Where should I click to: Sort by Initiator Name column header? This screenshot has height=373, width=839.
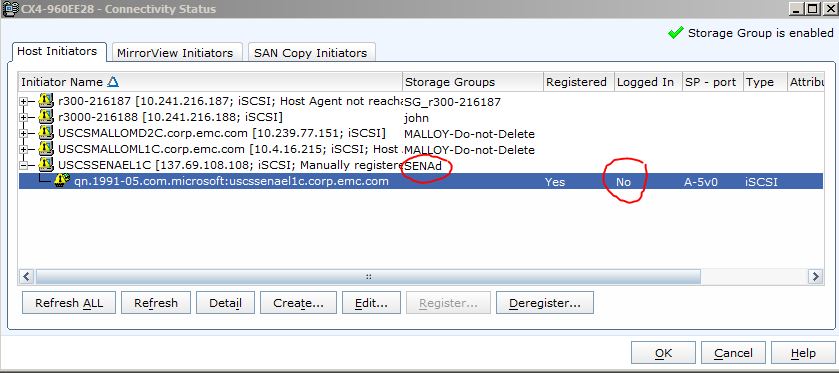pyautogui.click(x=210, y=82)
